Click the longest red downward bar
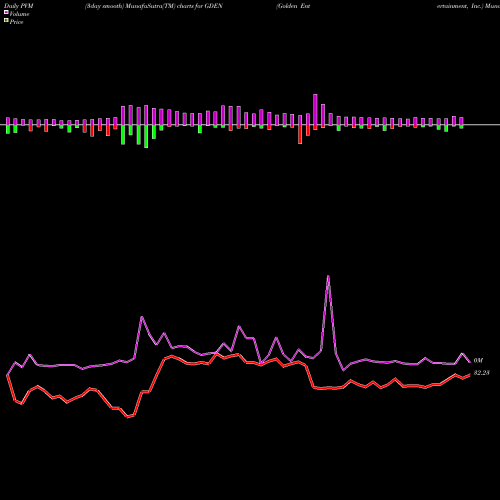This screenshot has width=500, height=500. pyautogui.click(x=300, y=134)
